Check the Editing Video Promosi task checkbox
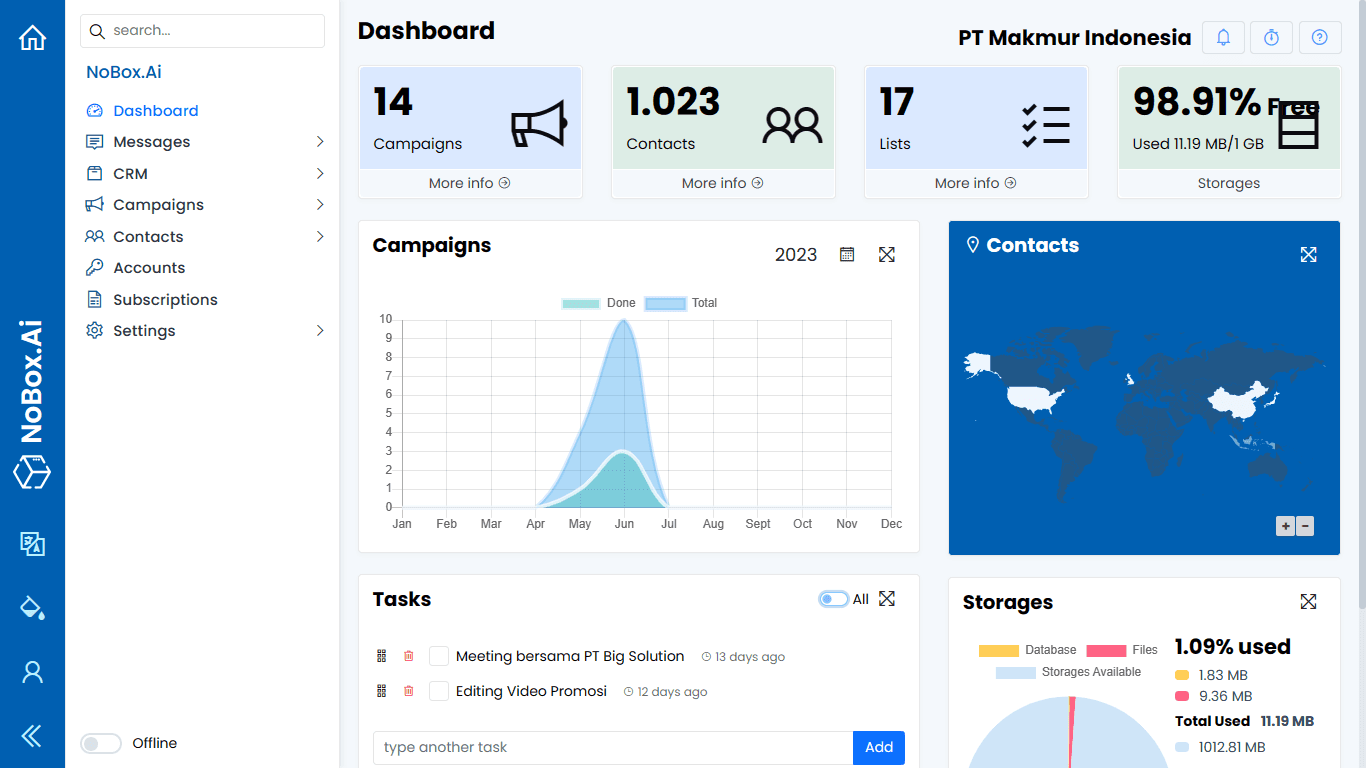 point(438,690)
